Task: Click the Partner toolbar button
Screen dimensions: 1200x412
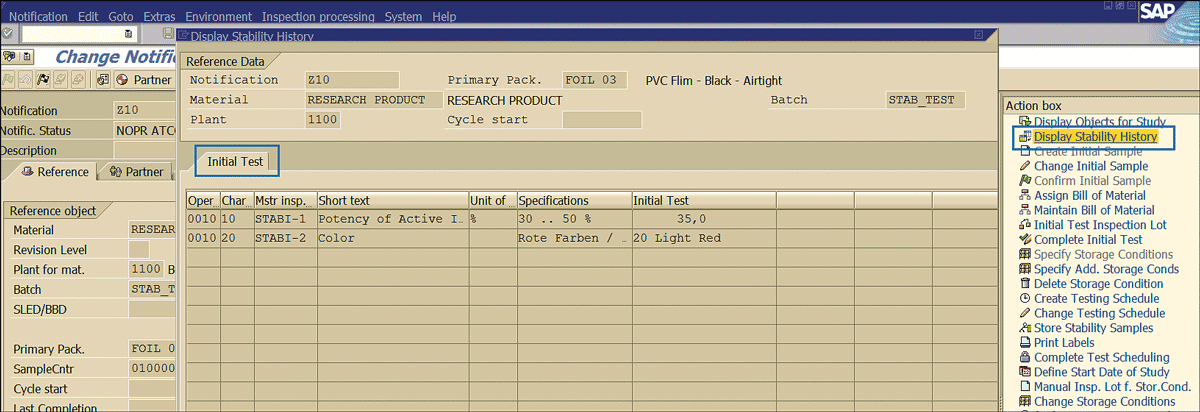Action: pyautogui.click(x=144, y=79)
